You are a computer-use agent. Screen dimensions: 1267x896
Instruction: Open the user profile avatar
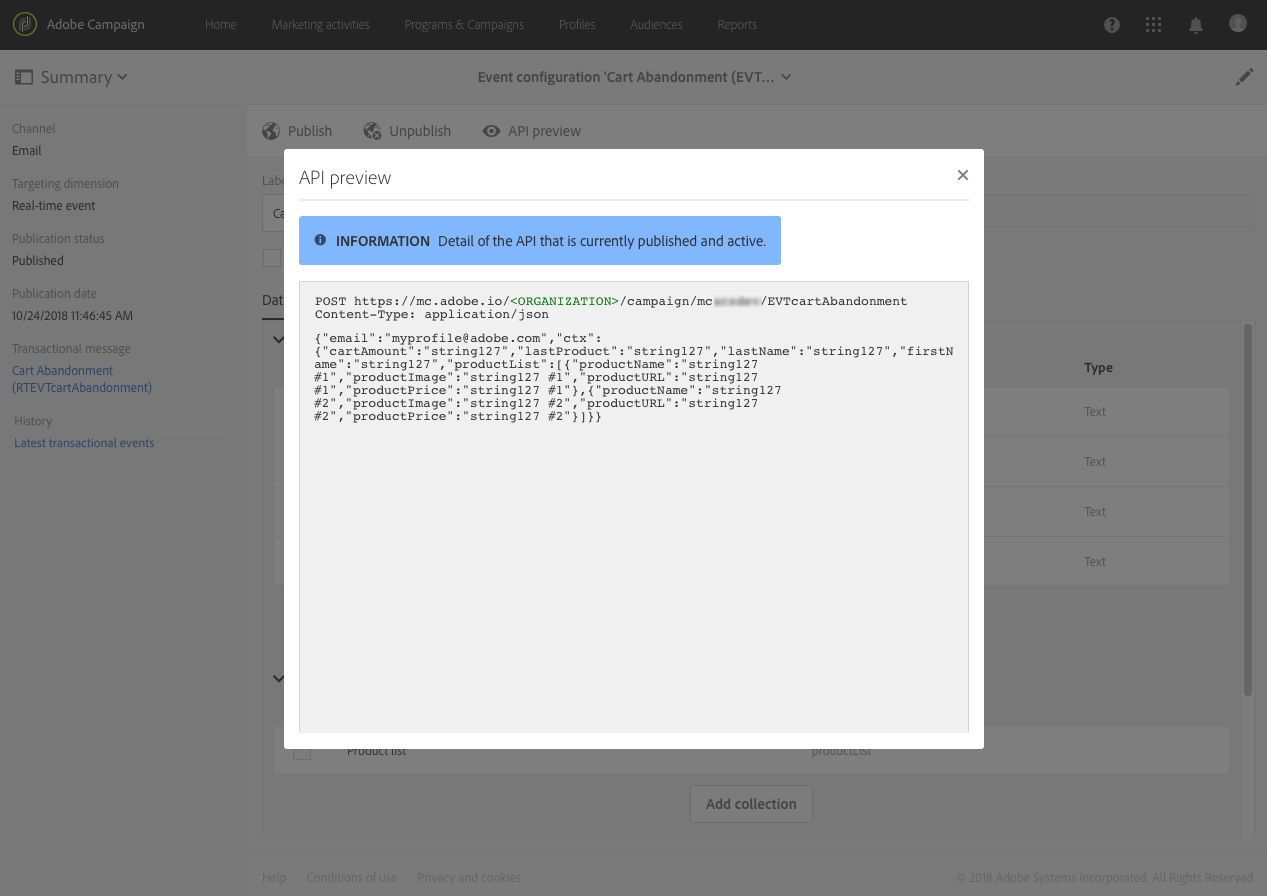1238,23
